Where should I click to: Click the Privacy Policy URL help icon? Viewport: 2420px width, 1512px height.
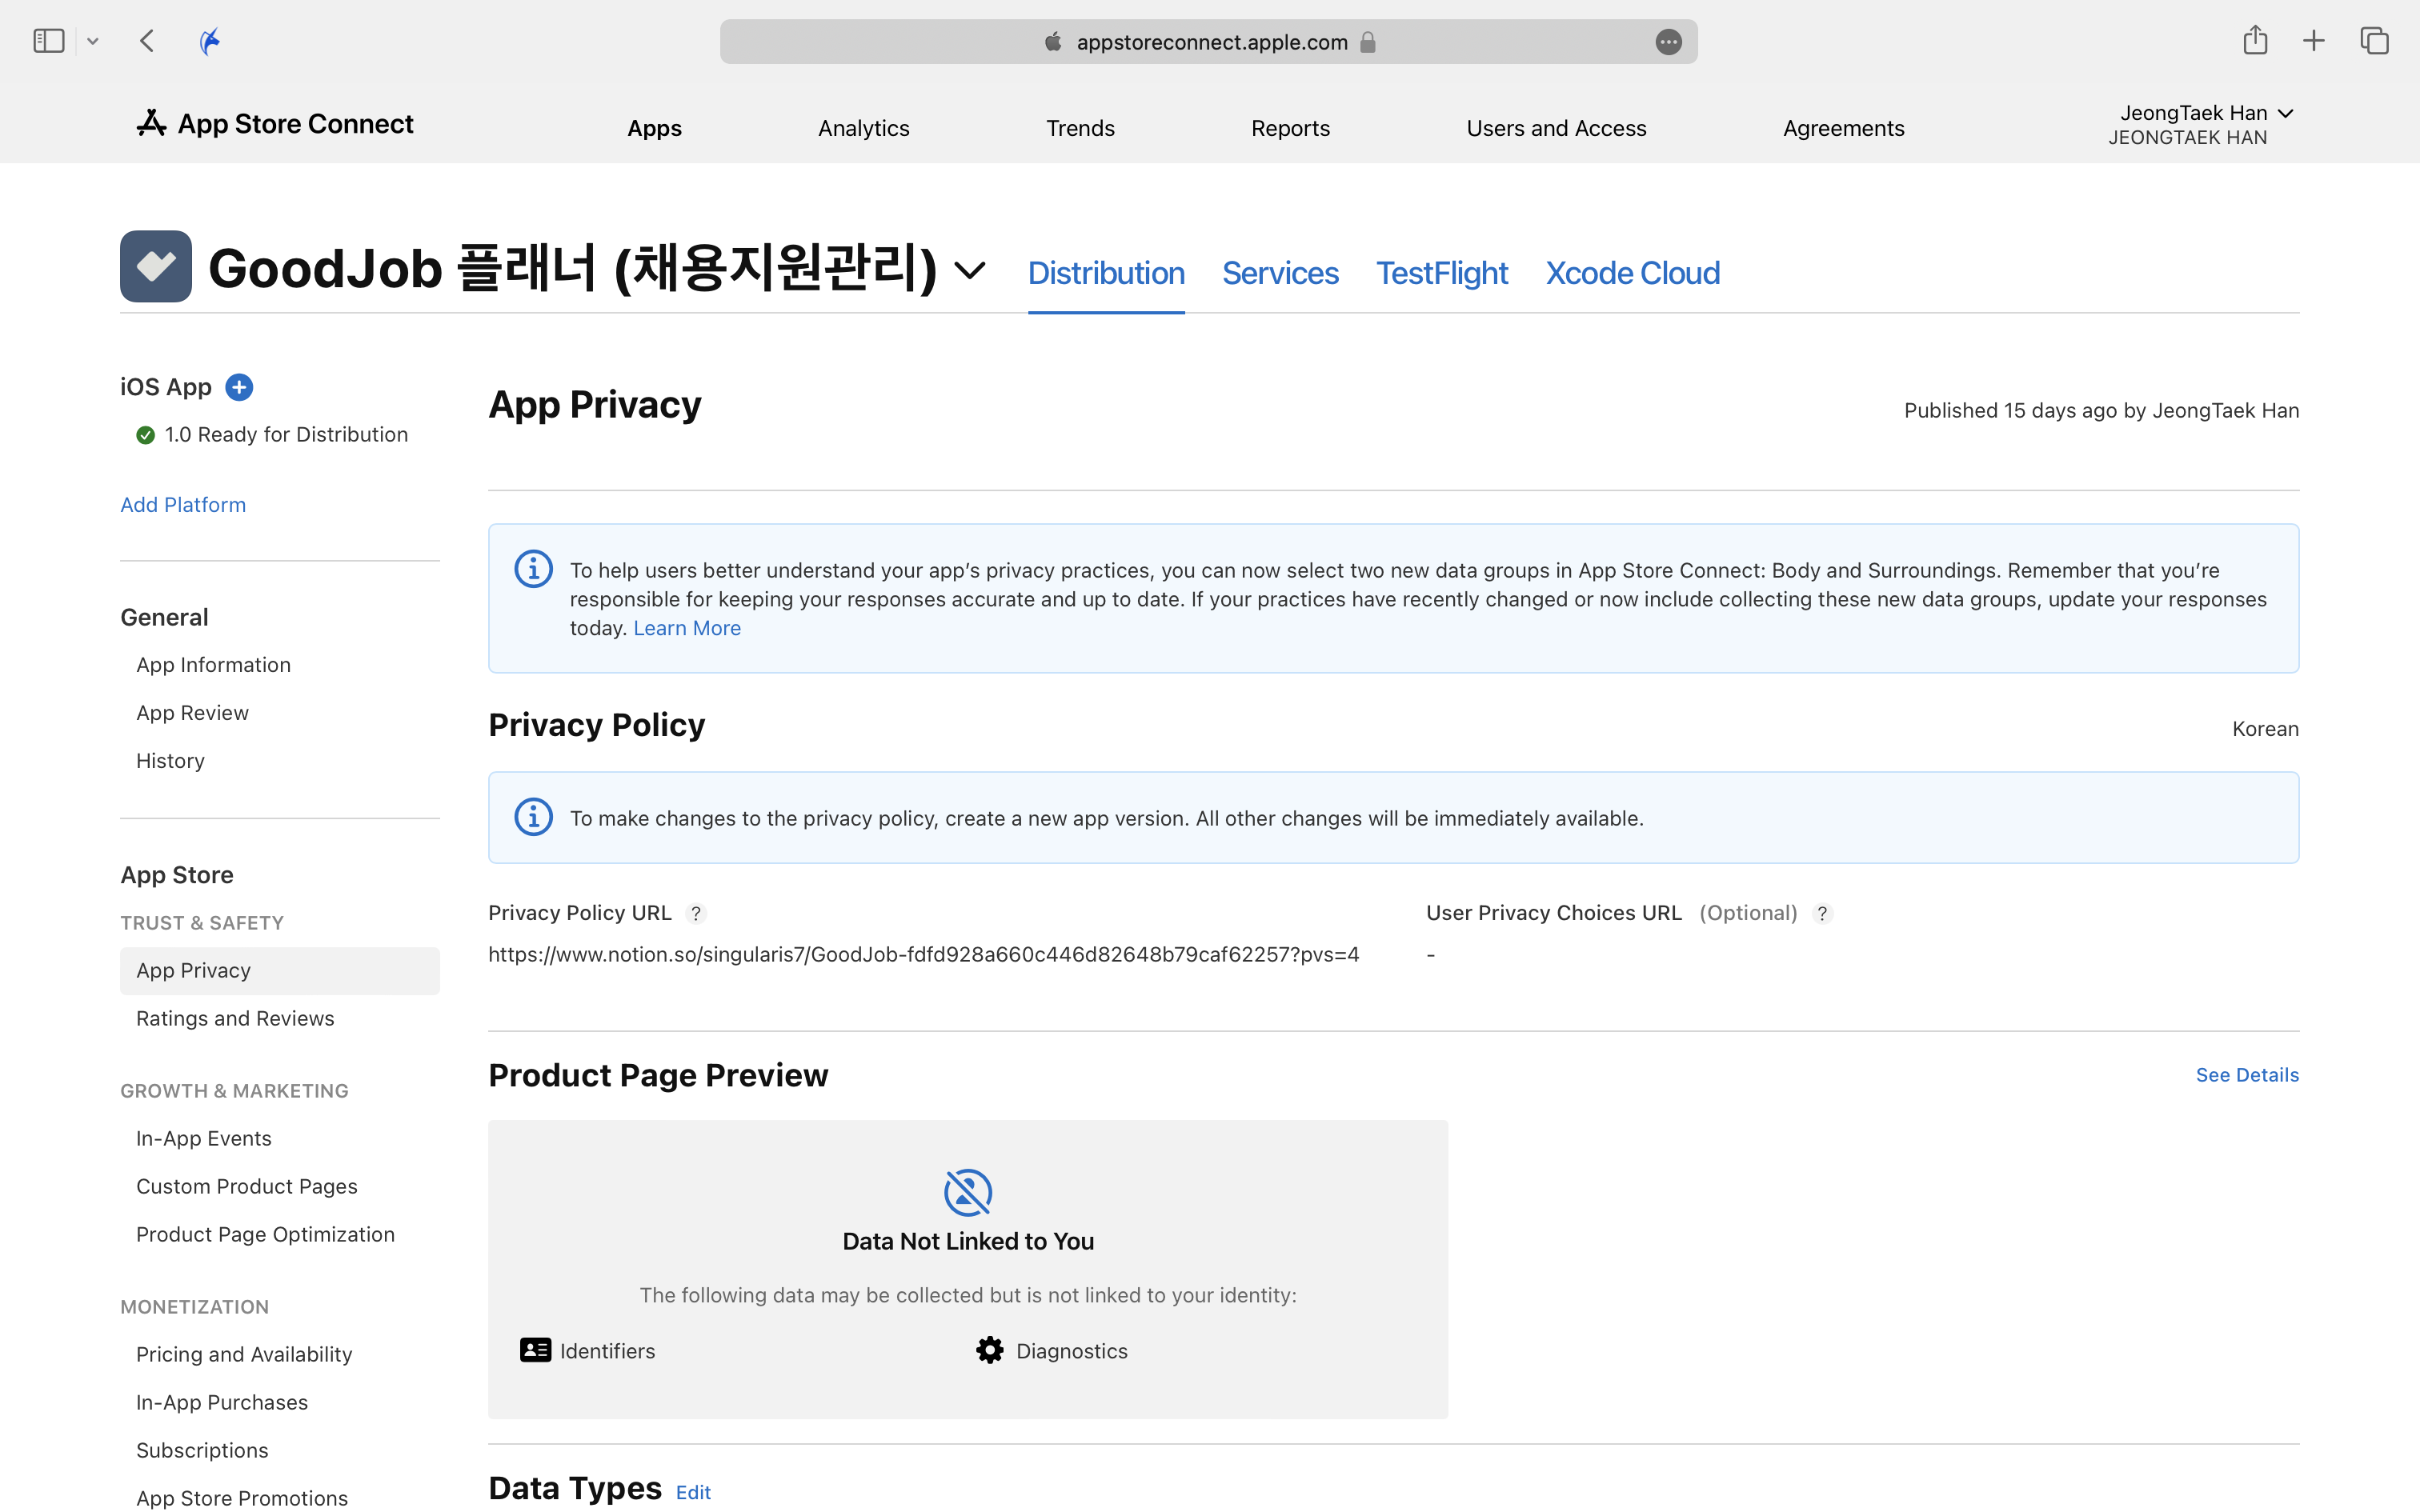(x=696, y=913)
